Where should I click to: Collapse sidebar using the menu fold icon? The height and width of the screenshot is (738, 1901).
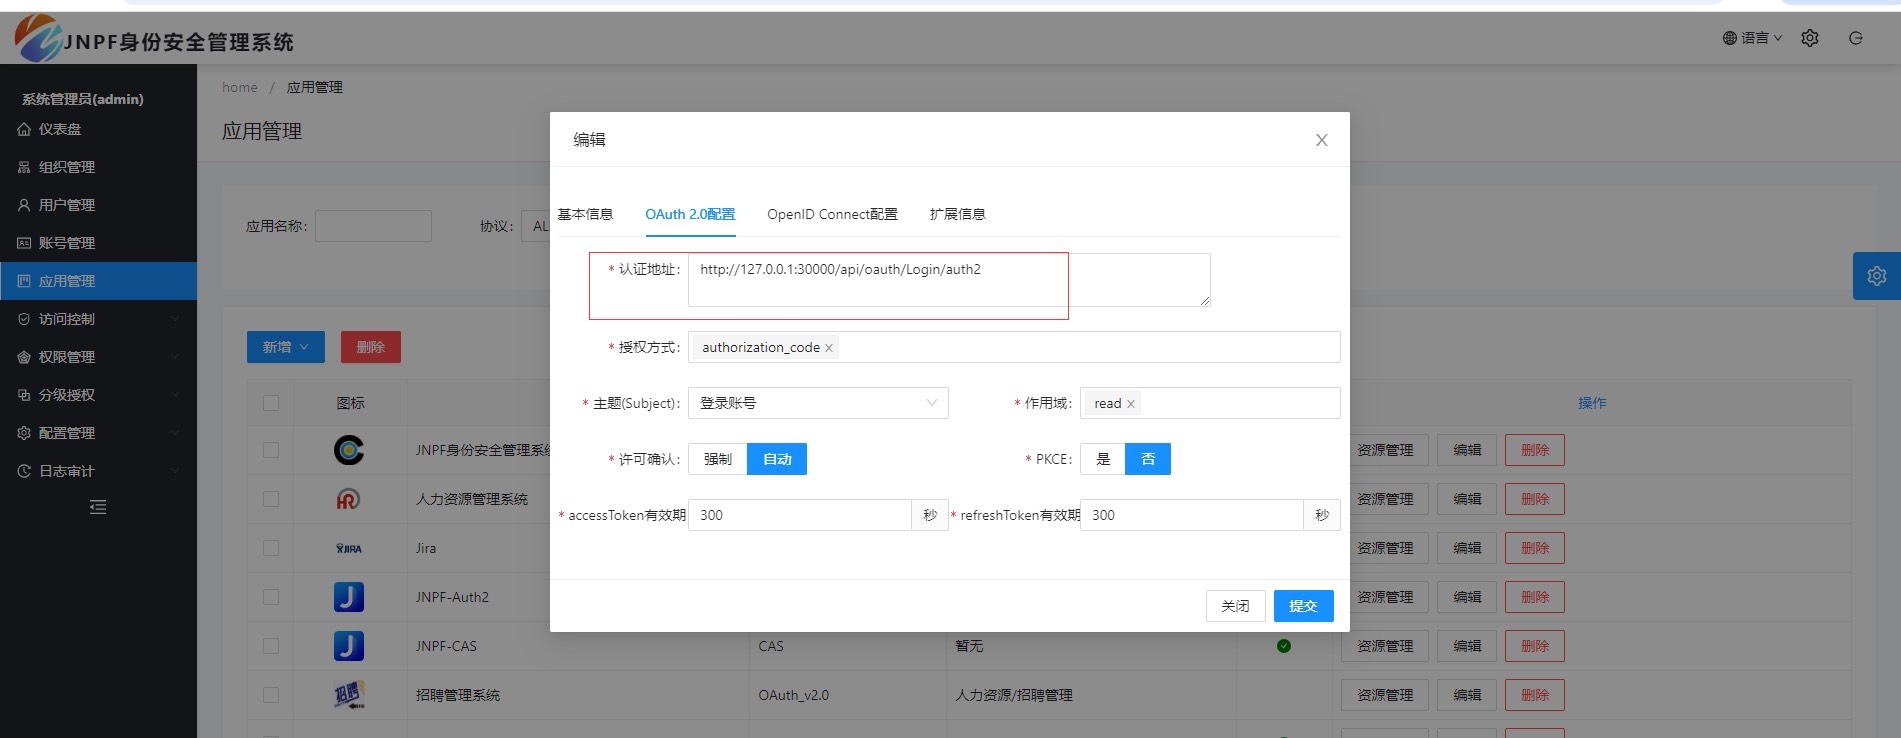click(97, 507)
